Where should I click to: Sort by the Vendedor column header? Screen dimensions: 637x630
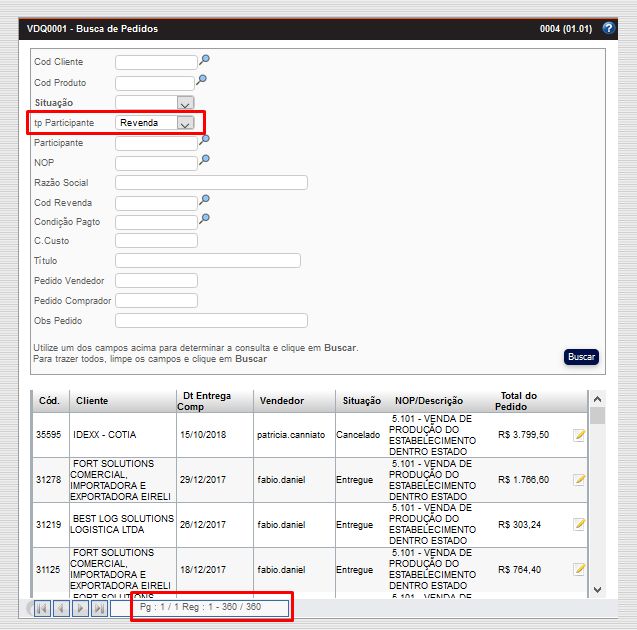click(281, 401)
